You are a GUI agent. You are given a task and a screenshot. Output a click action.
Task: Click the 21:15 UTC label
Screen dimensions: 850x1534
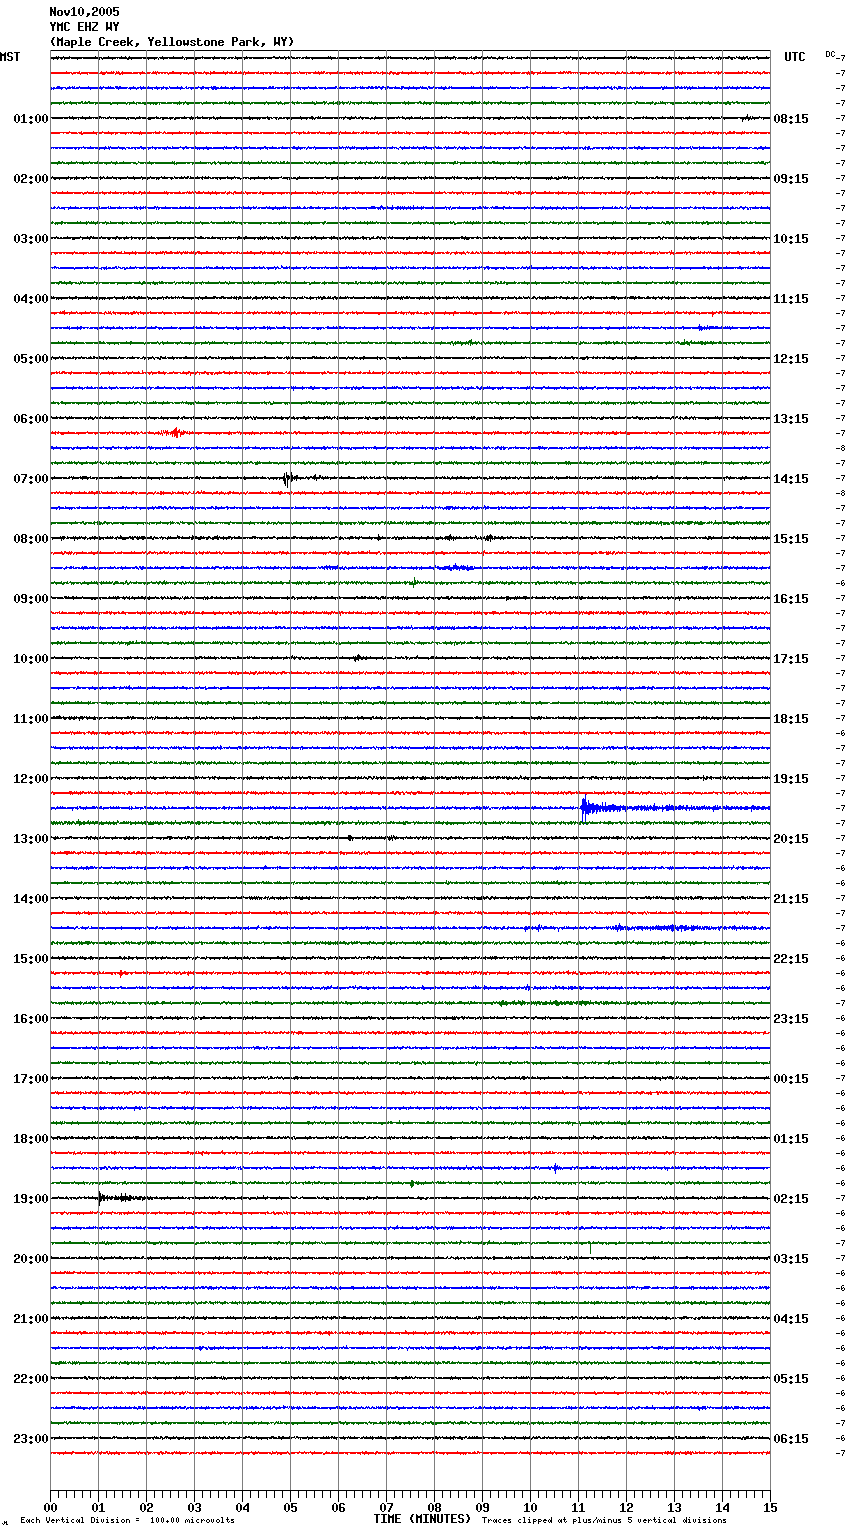tap(791, 899)
